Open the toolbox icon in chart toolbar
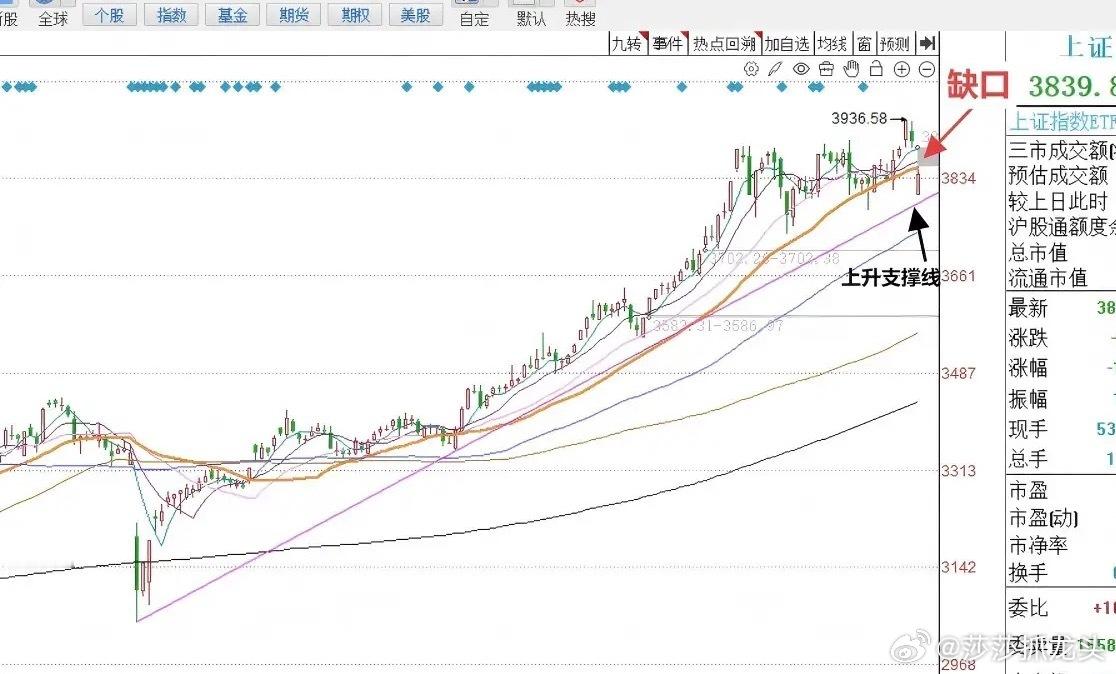The image size is (1116, 674). point(826,69)
